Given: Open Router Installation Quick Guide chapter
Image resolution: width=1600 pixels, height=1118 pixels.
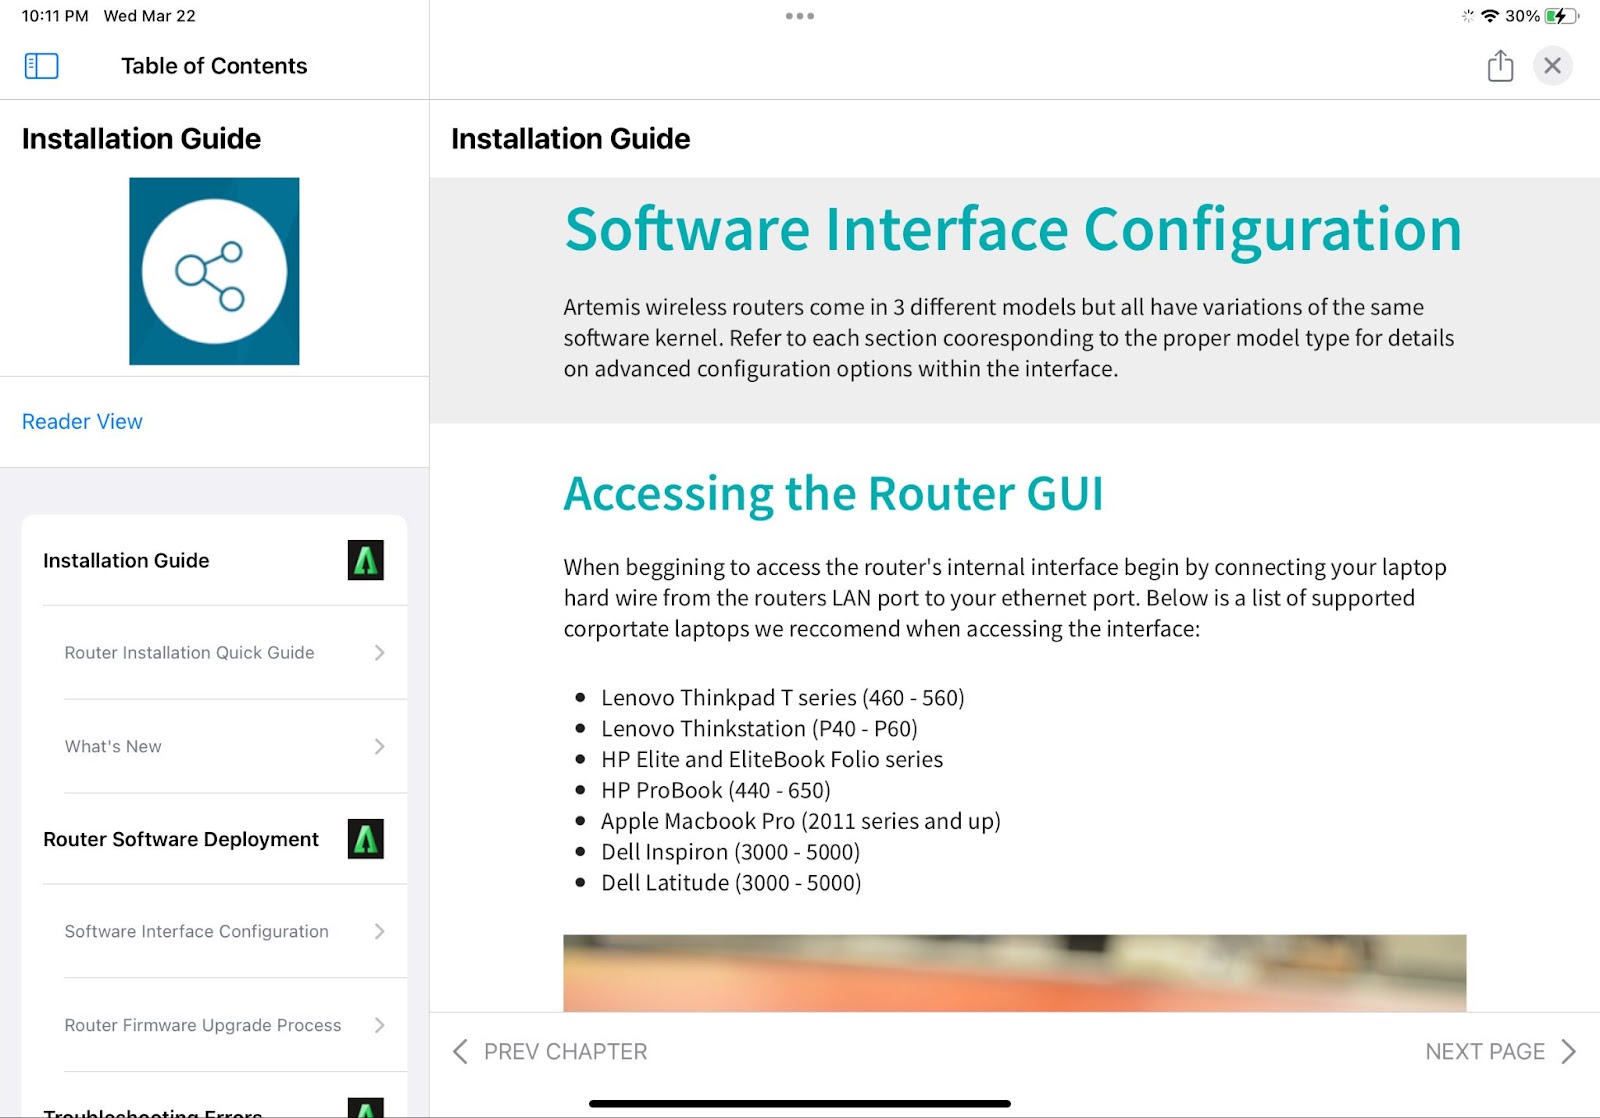Looking at the screenshot, I should [225, 653].
